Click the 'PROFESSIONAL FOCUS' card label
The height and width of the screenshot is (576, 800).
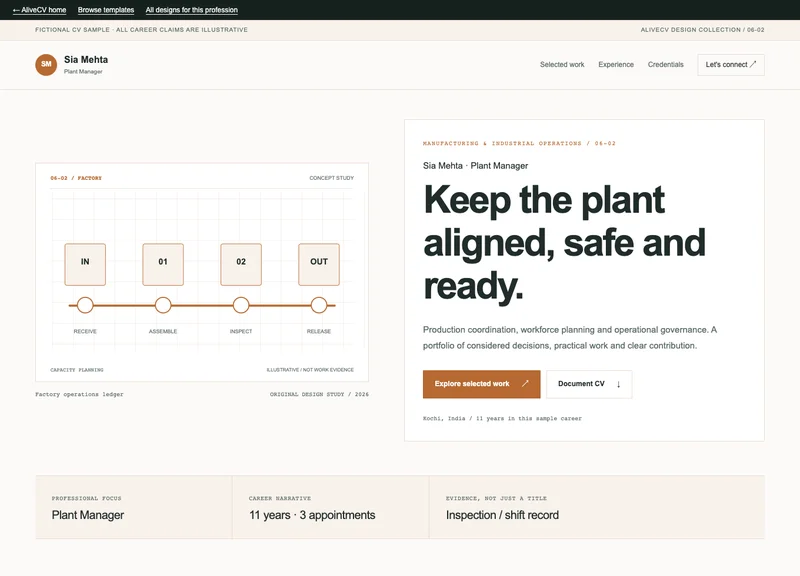pyautogui.click(x=86, y=498)
